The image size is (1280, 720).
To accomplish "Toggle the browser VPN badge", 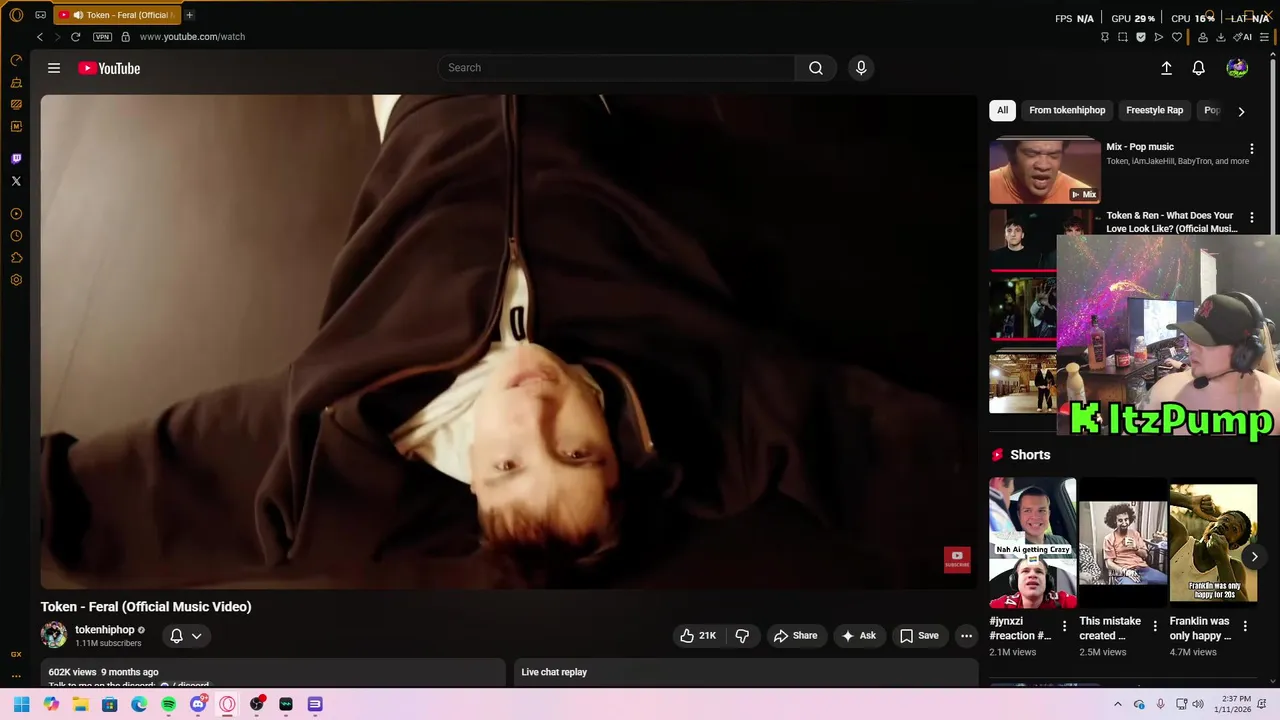I will click(102, 37).
